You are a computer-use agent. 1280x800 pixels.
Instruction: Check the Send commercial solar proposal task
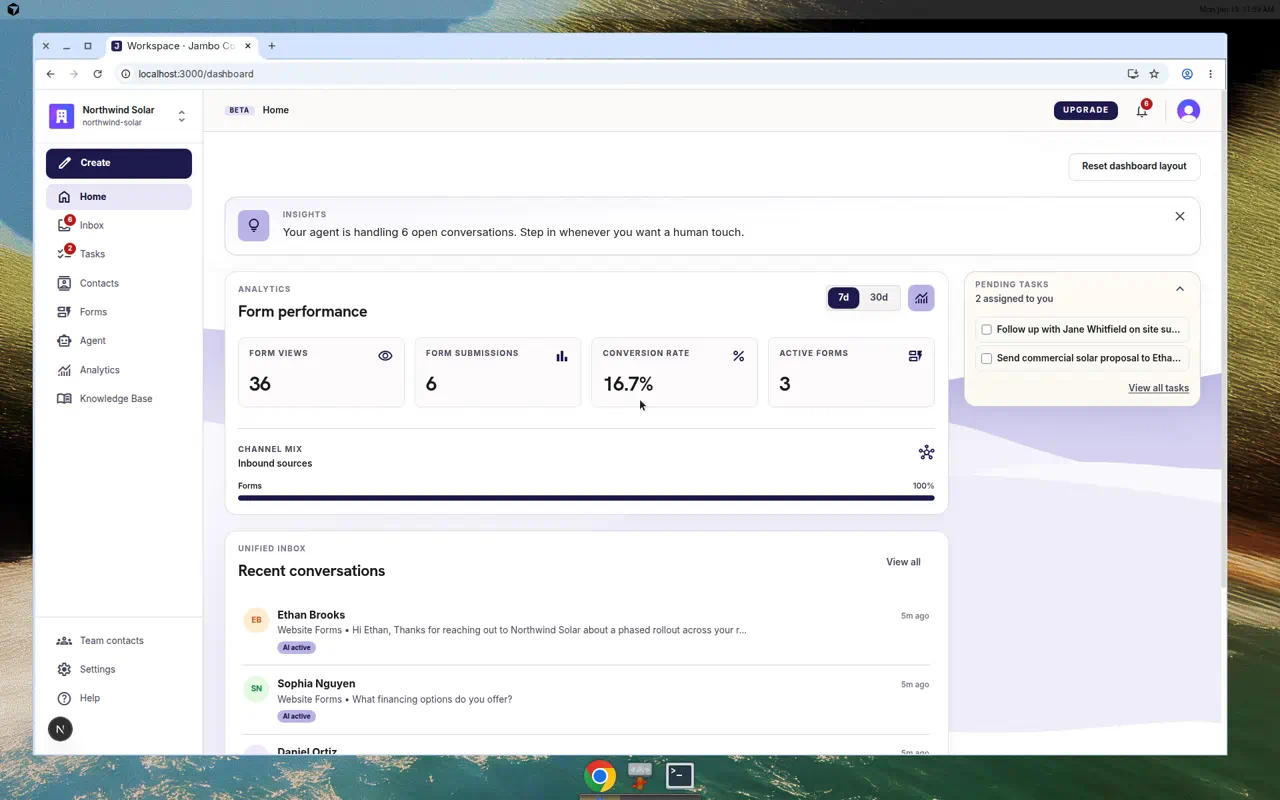coord(987,358)
